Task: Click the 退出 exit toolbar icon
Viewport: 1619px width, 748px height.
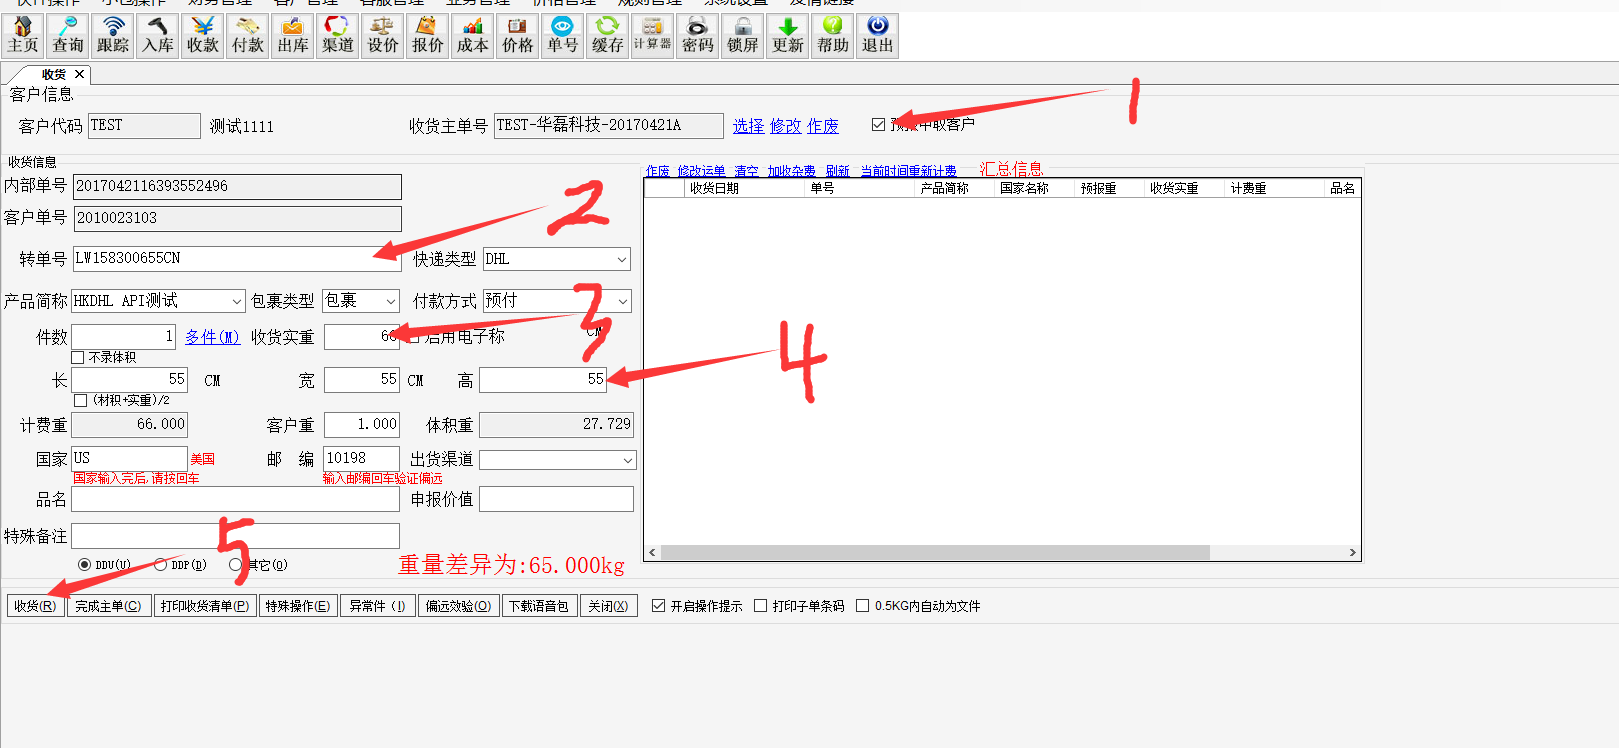Action: coord(877,35)
